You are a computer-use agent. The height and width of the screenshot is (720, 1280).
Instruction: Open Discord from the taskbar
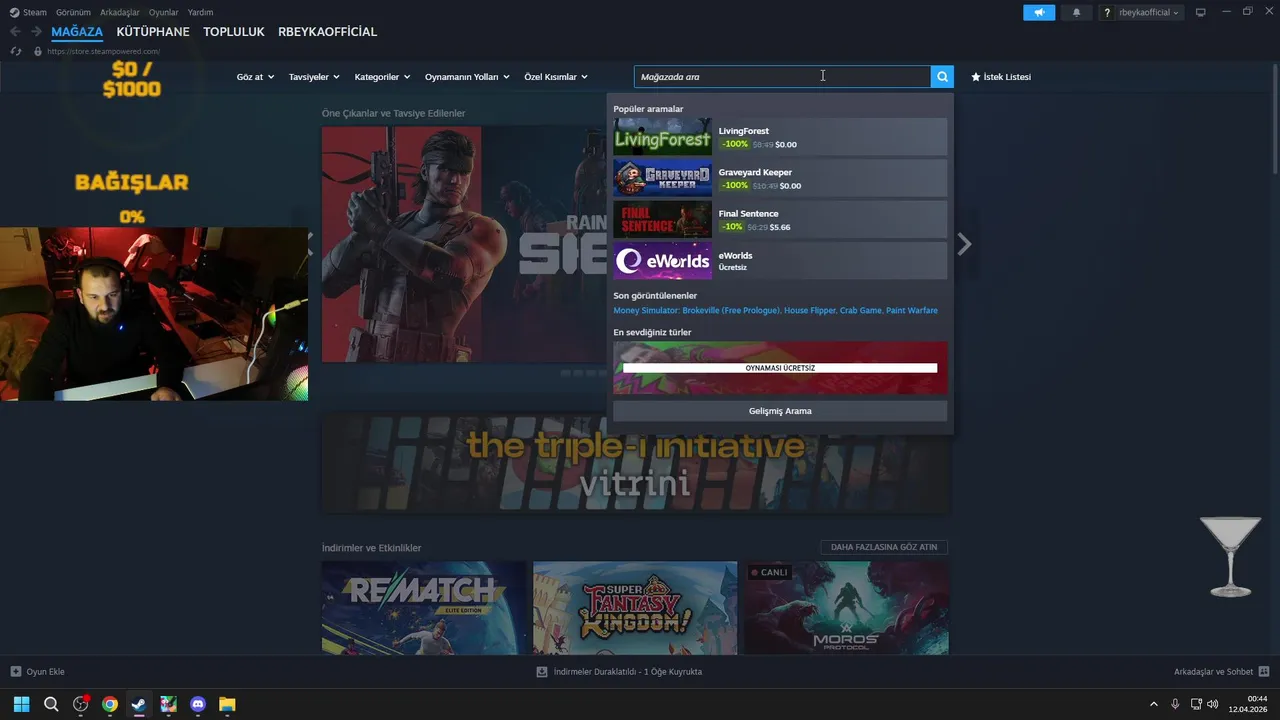198,704
